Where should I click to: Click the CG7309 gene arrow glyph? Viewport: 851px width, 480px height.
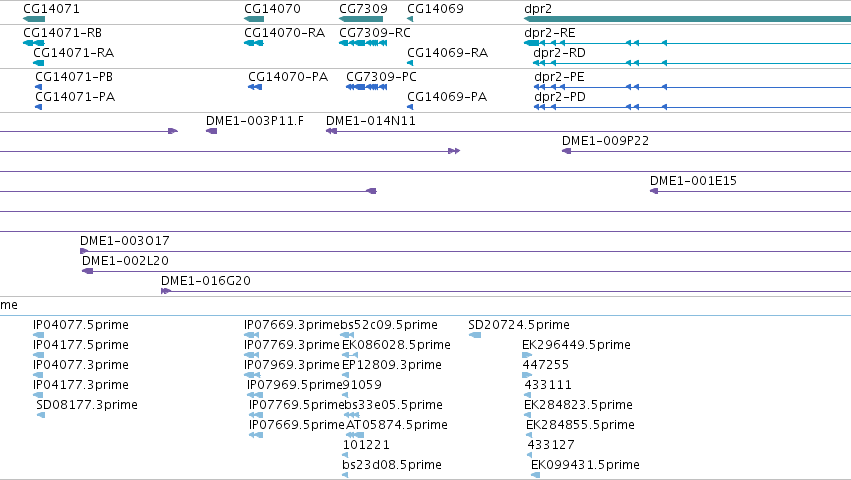click(x=361, y=19)
